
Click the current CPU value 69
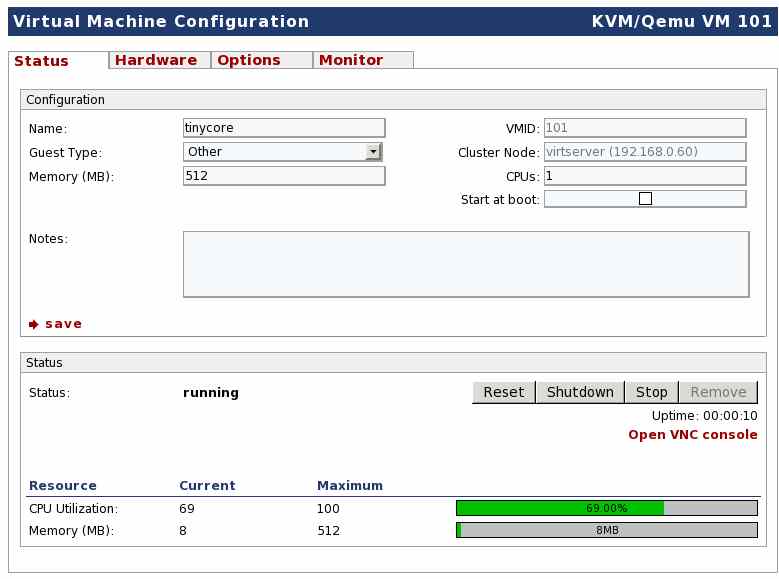[187, 509]
